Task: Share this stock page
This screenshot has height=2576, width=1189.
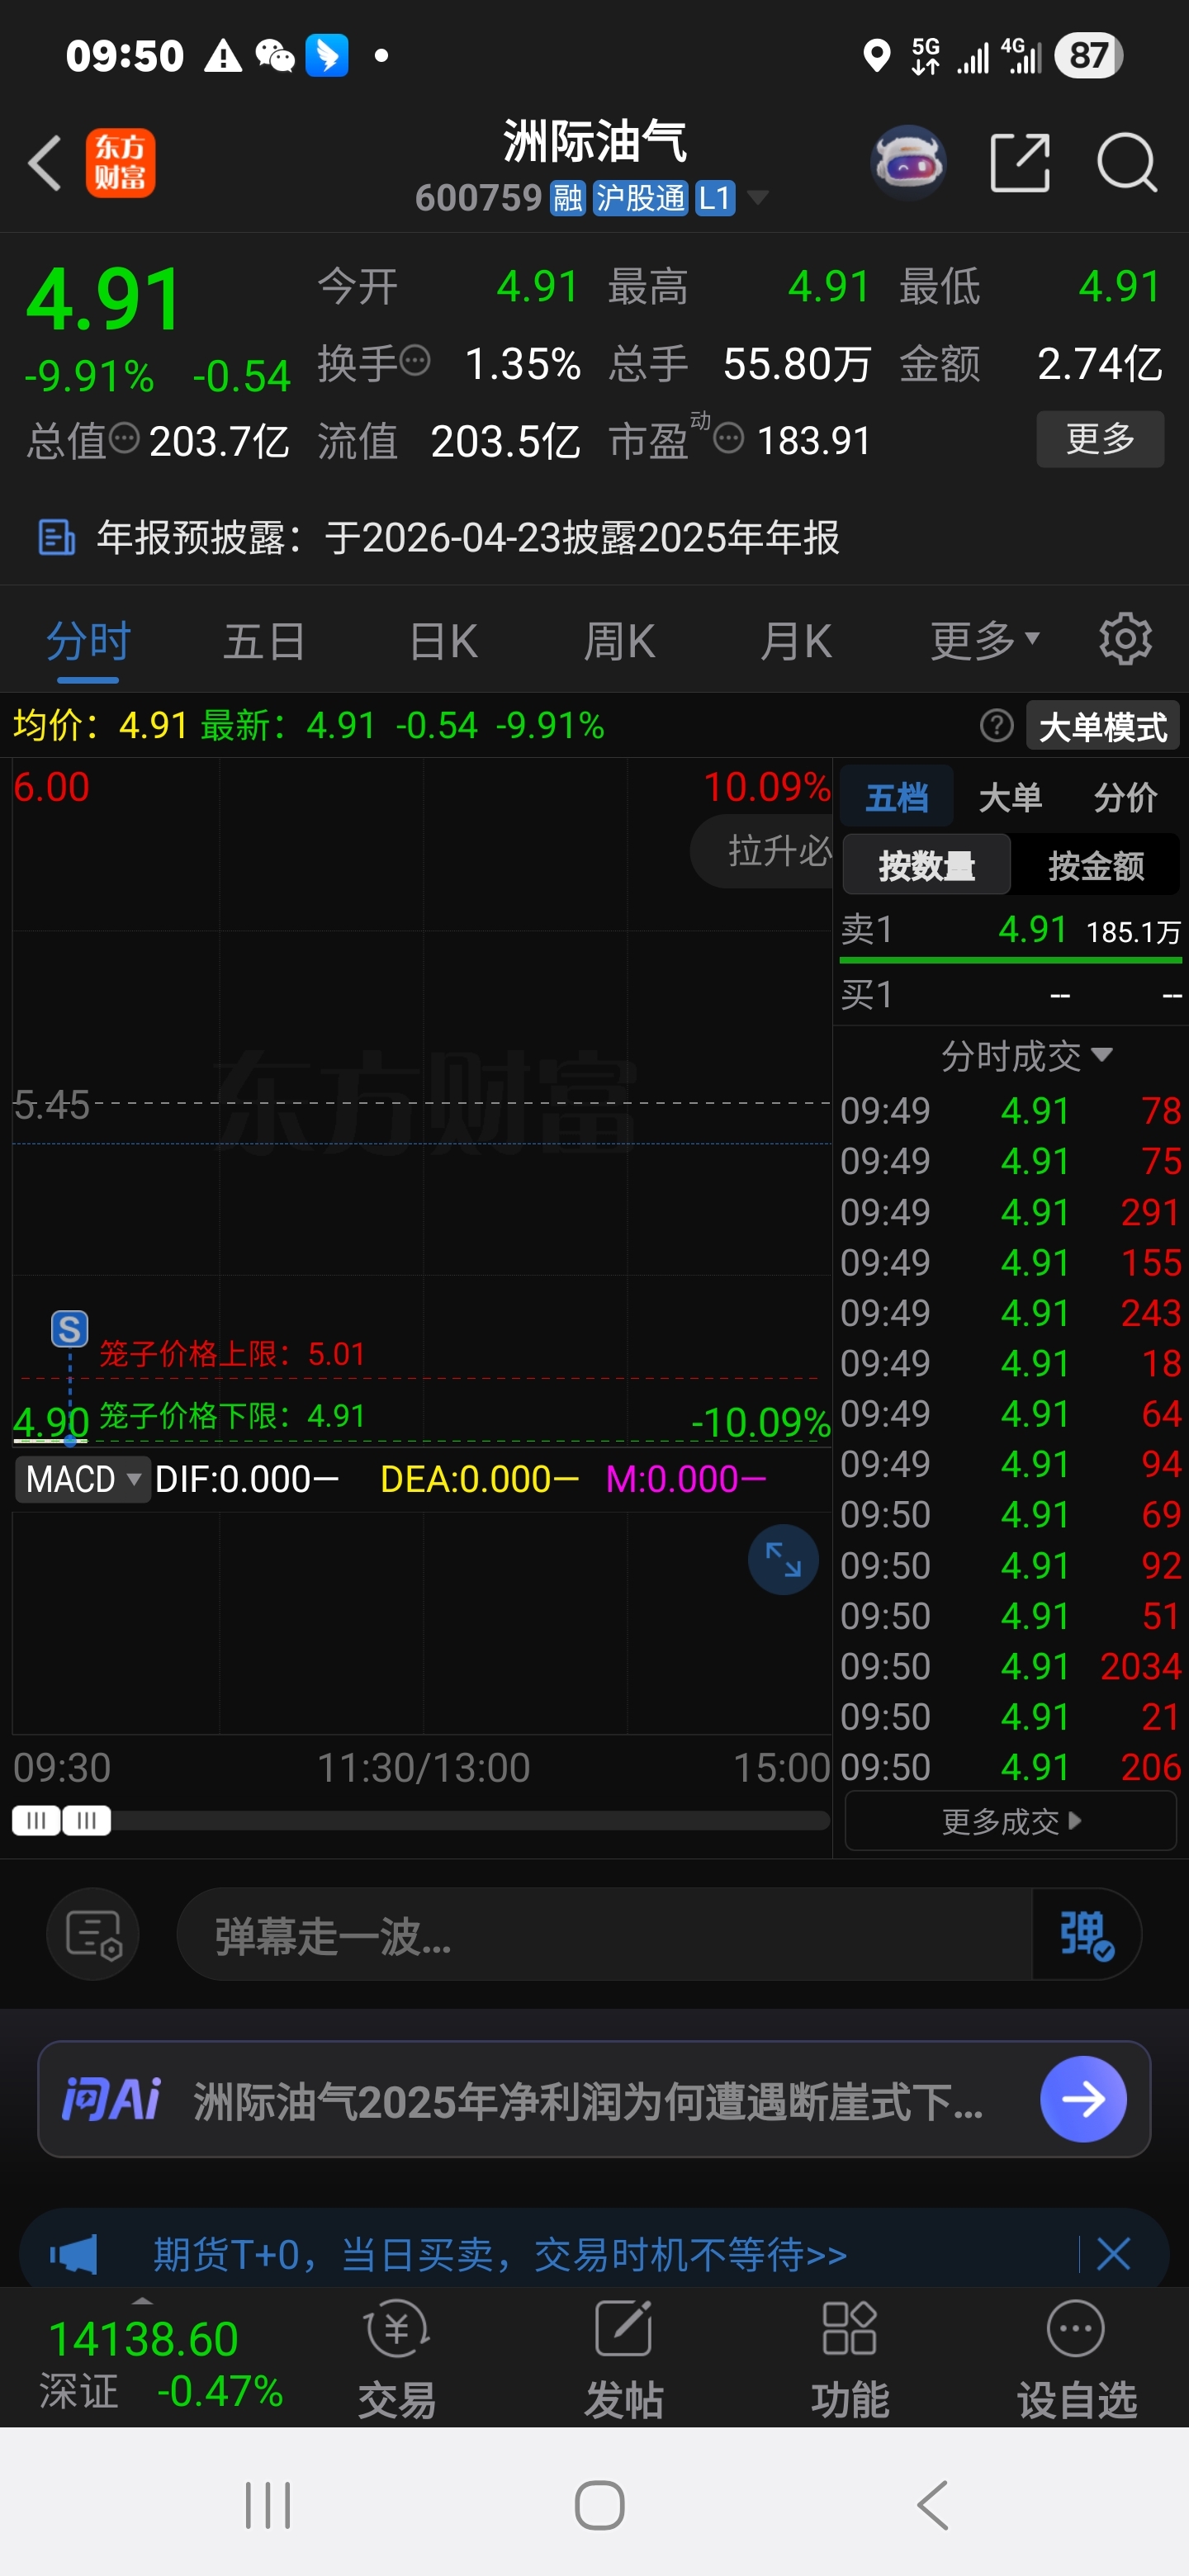Action: (x=1019, y=163)
